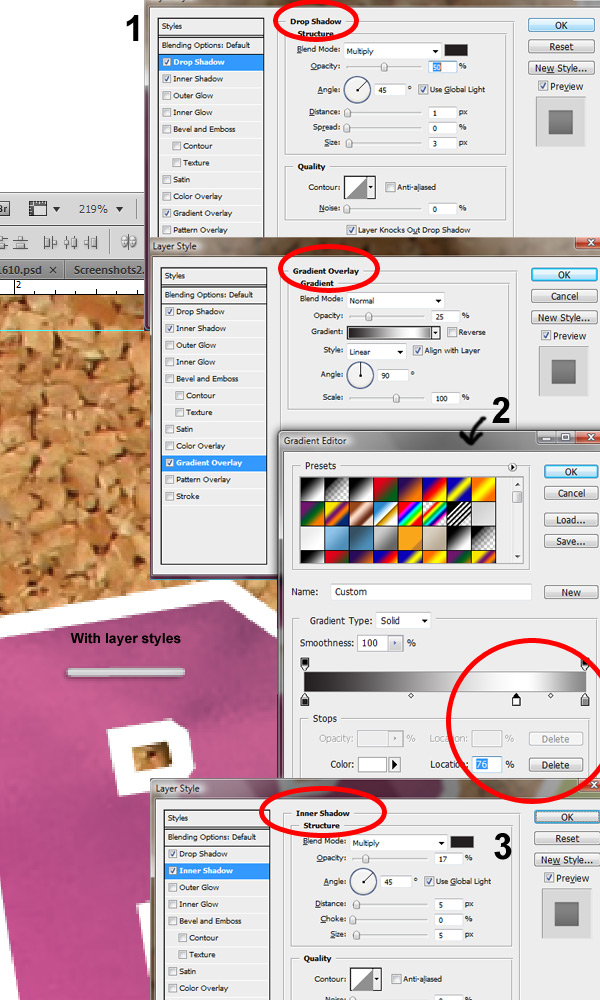600x1000 pixels.
Task: Open the Drop Shadow Blend Mode Multiply dropdown
Action: pyautogui.click(x=392, y=51)
